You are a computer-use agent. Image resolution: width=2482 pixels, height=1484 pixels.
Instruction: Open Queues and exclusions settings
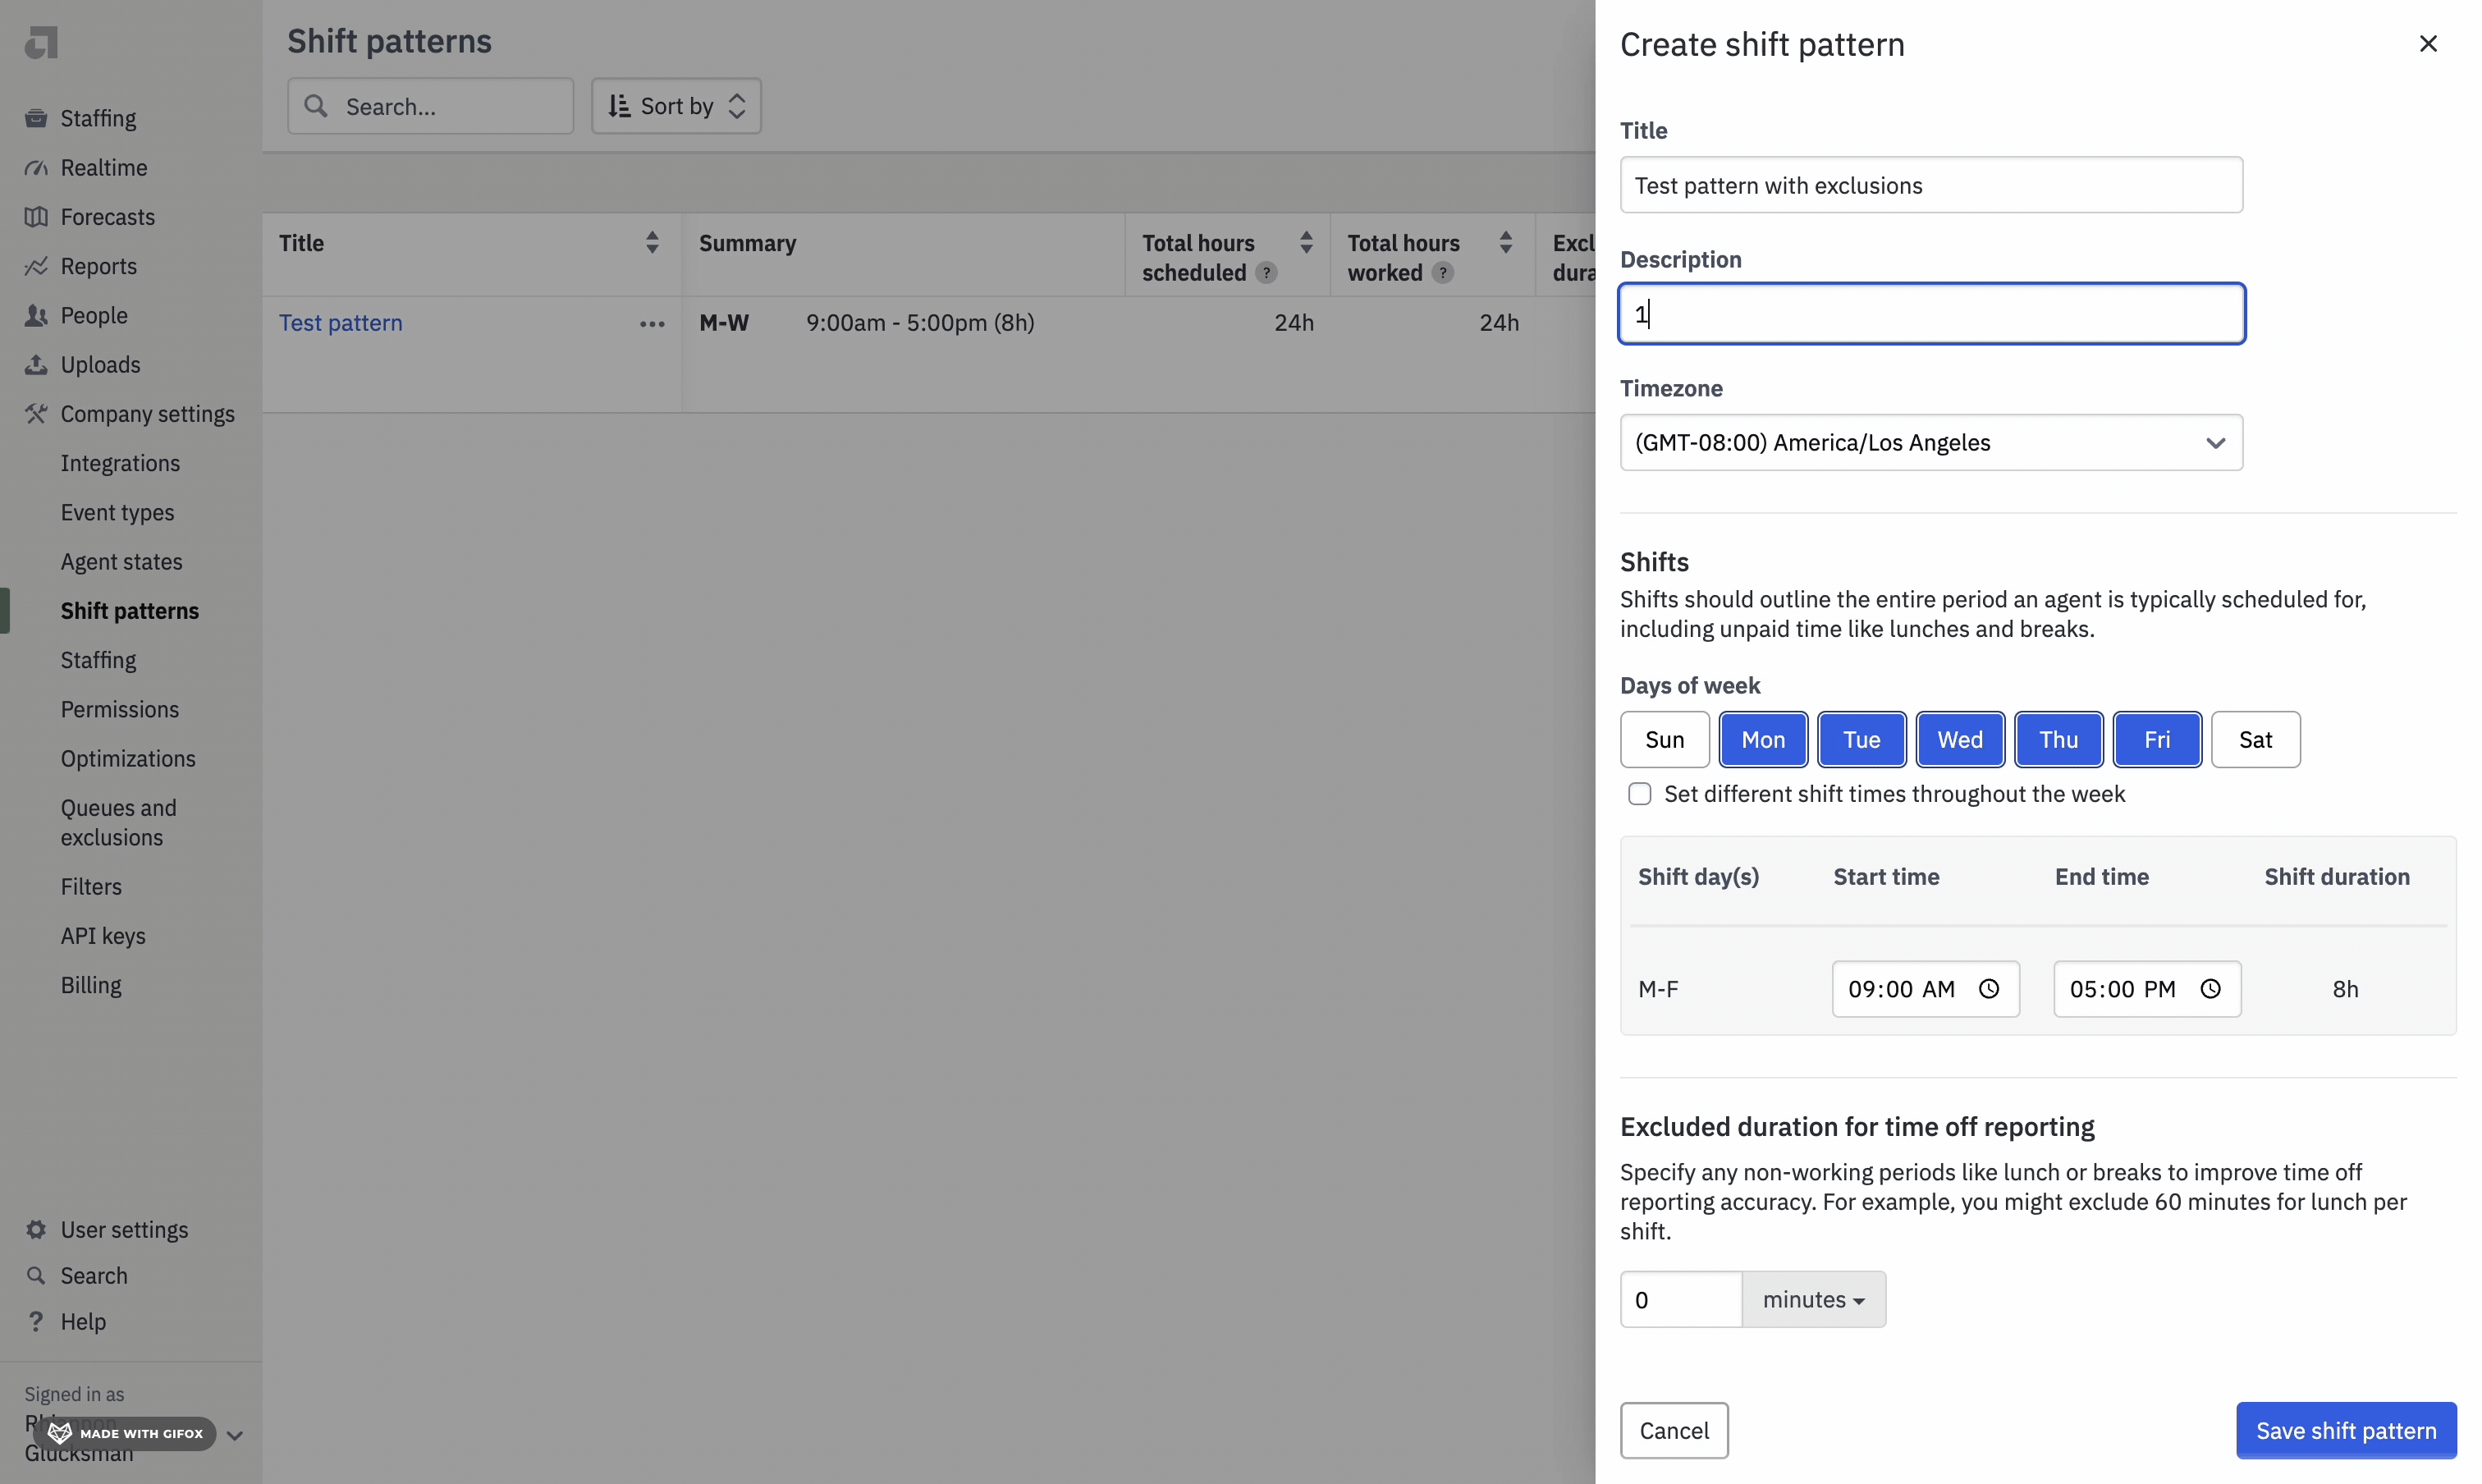click(x=118, y=822)
